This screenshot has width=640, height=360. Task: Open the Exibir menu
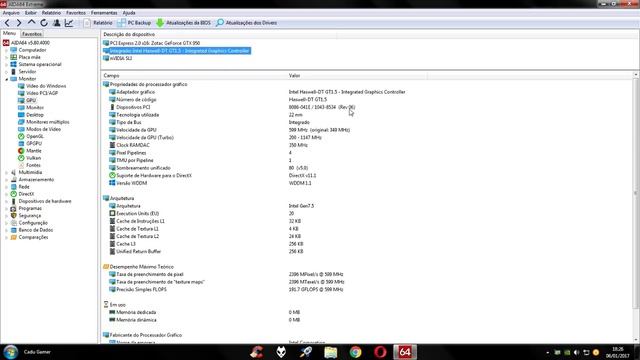(31, 13)
